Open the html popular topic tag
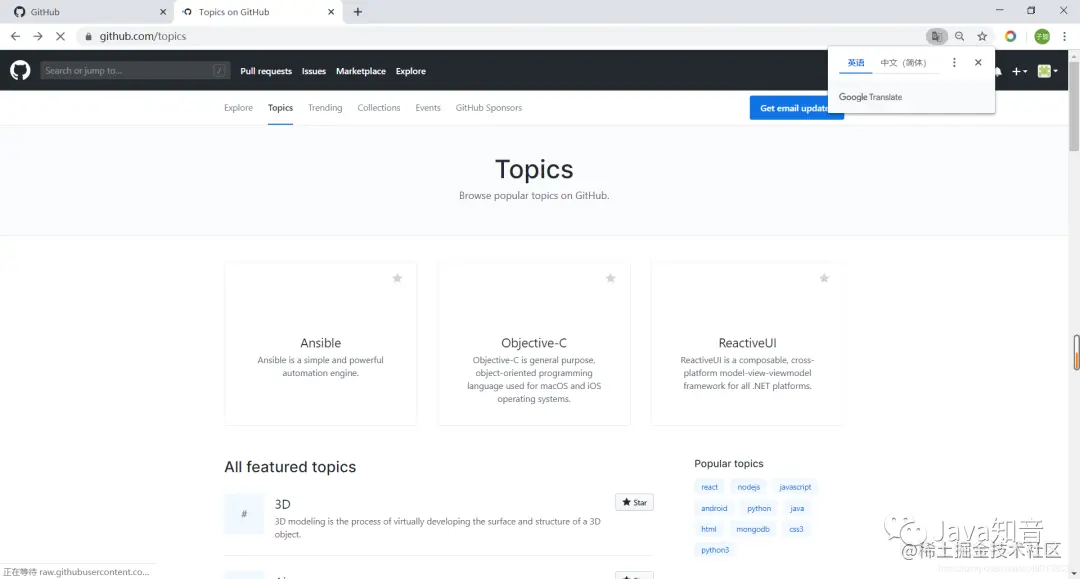1080x579 pixels. pyautogui.click(x=709, y=529)
